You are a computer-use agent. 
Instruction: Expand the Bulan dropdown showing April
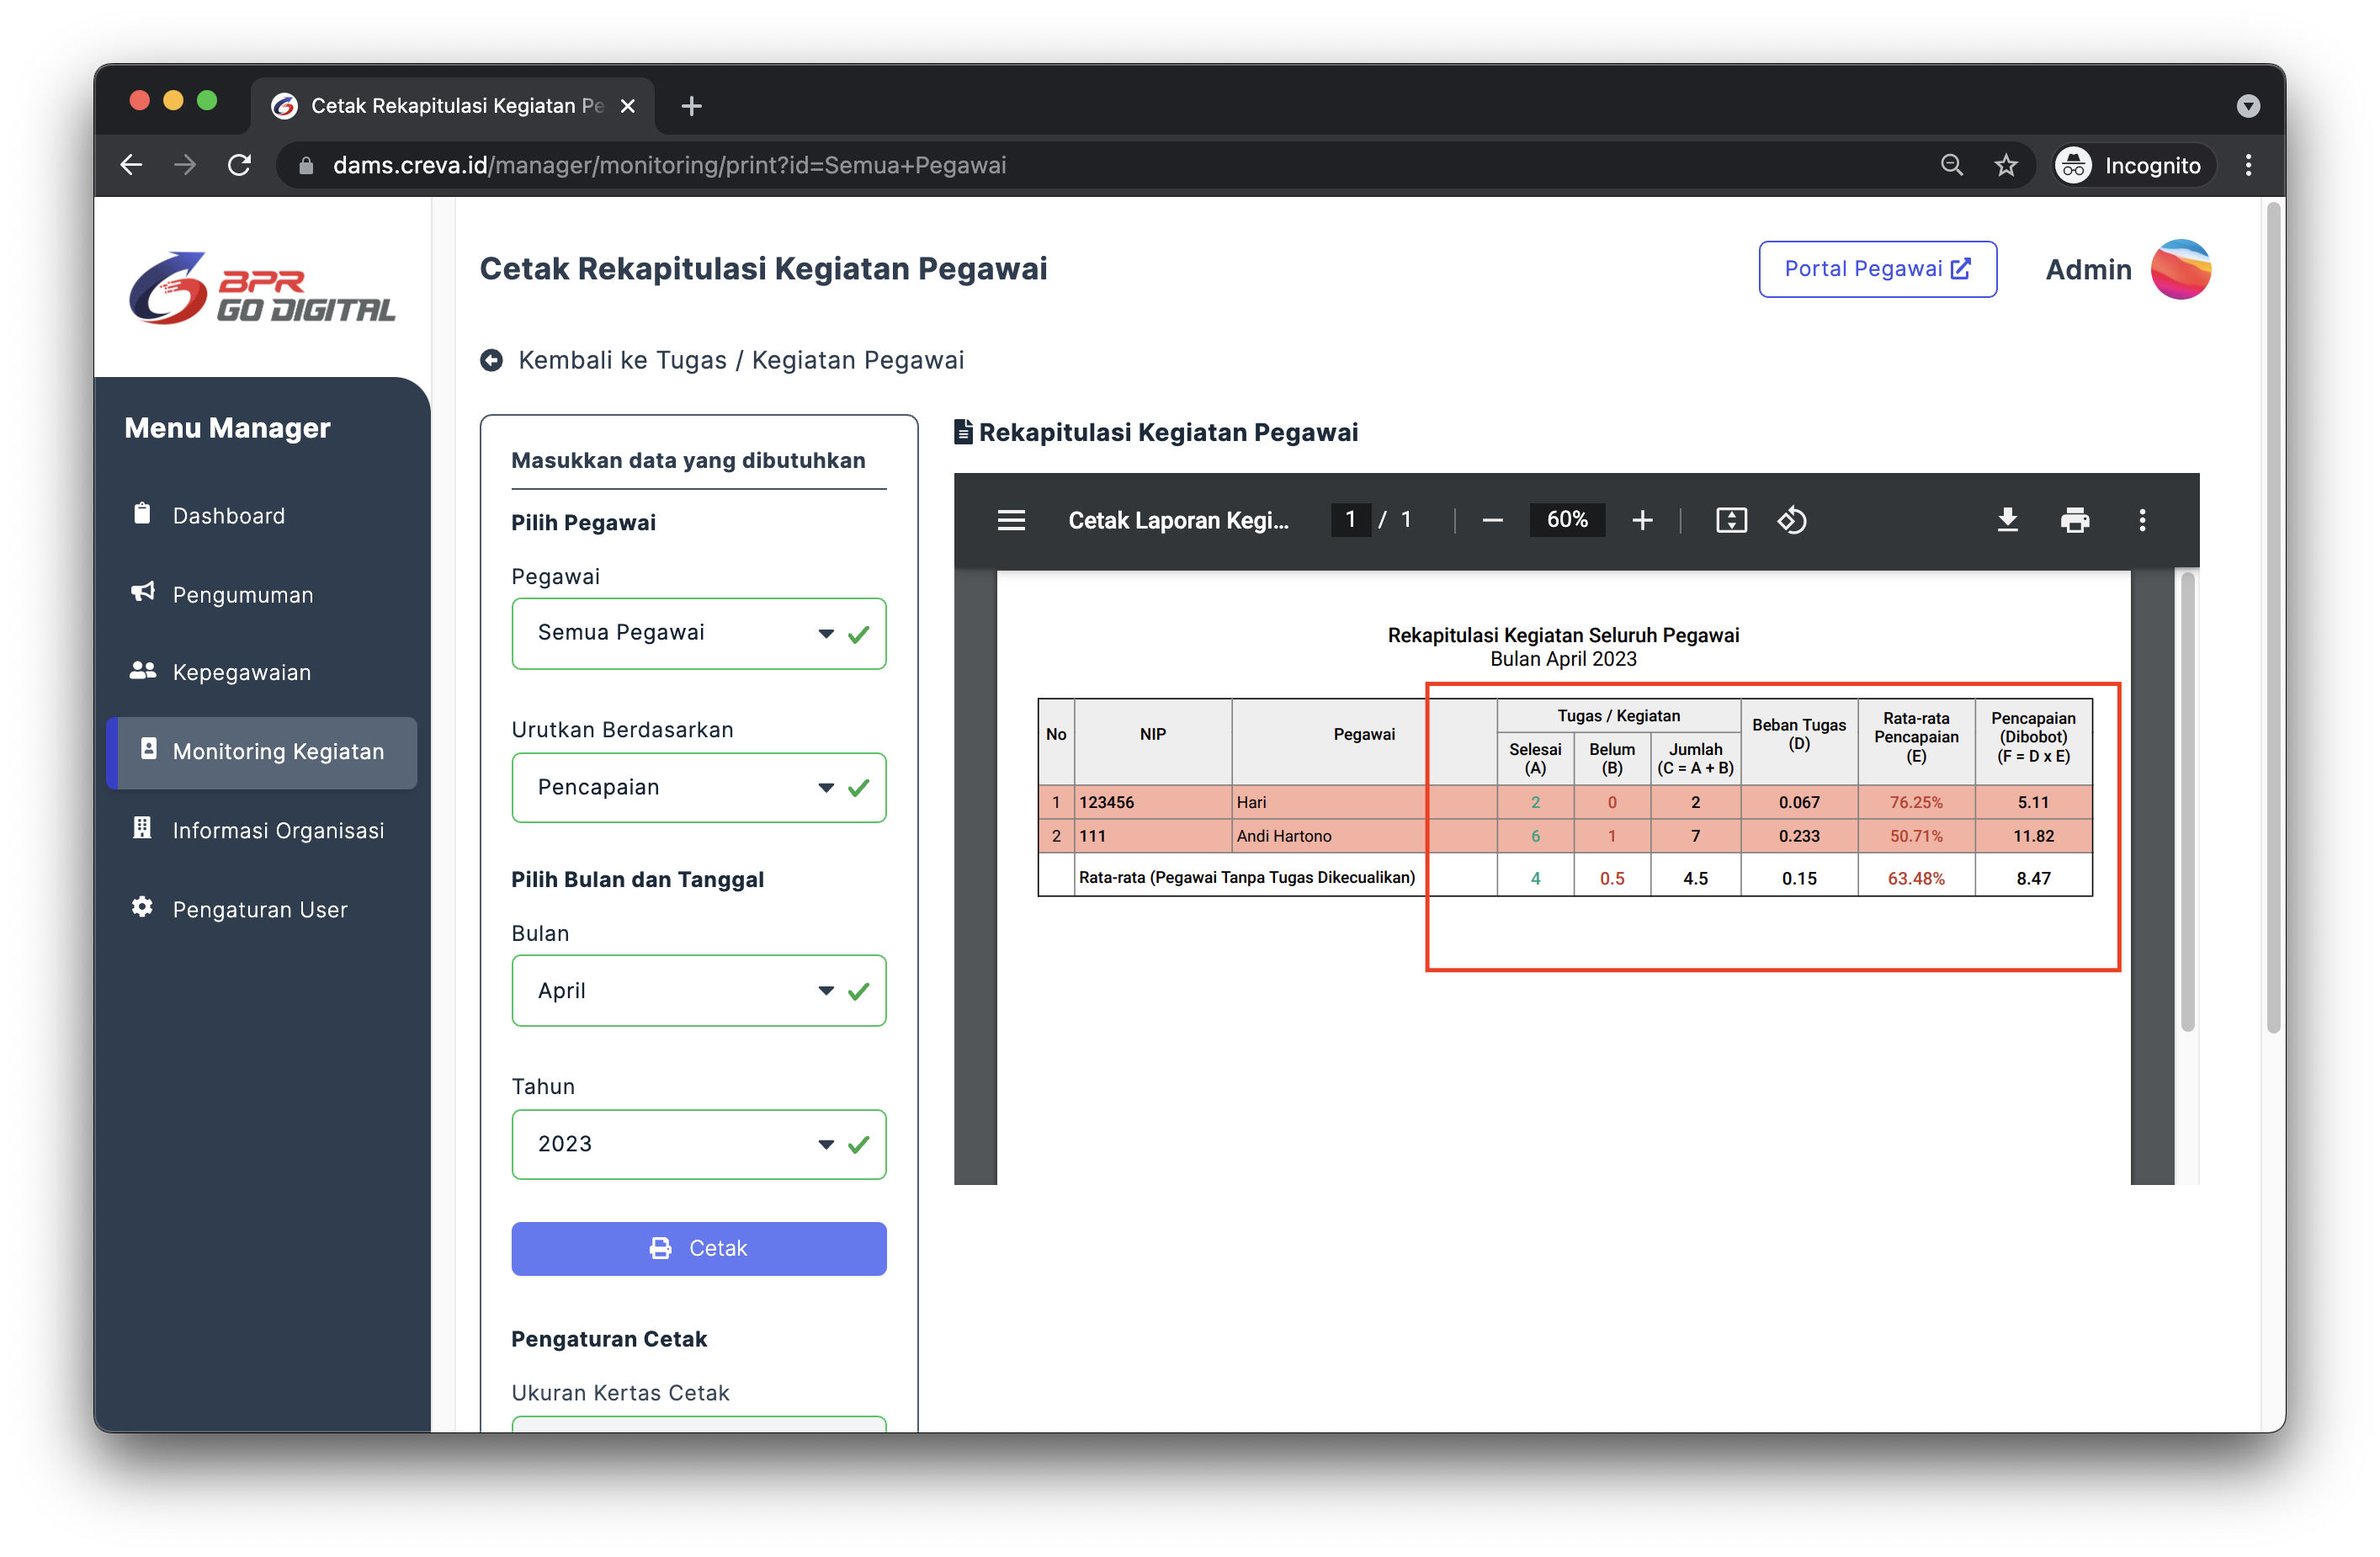(698, 990)
